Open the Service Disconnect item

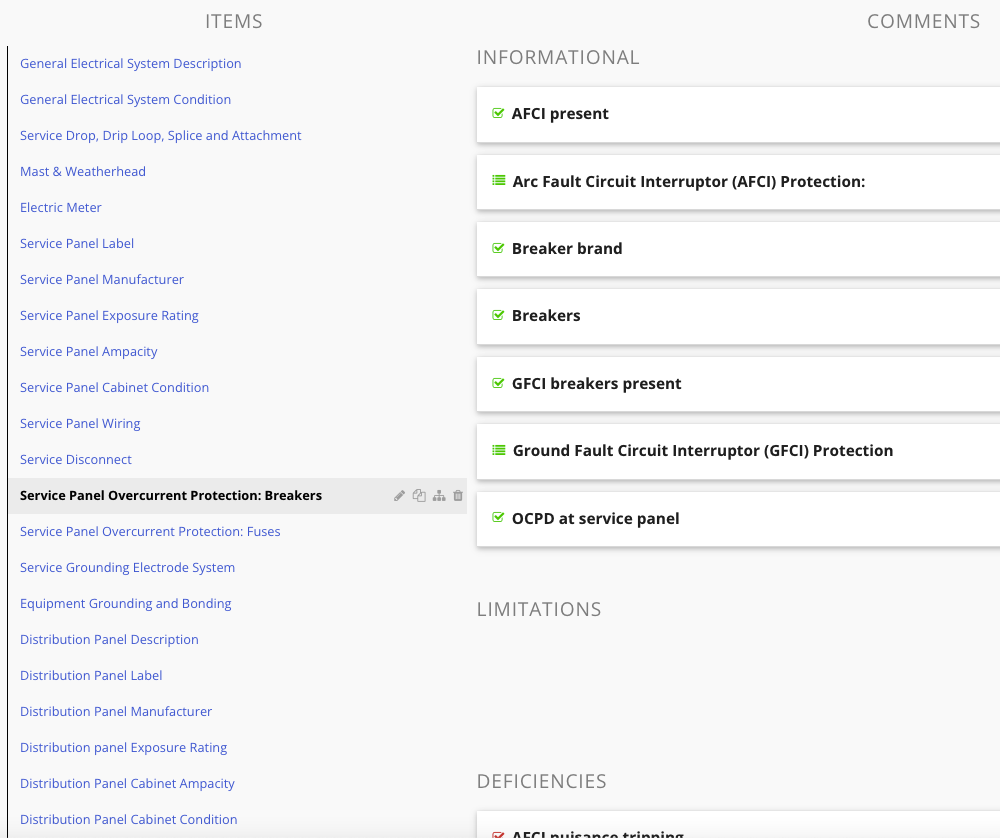(75, 460)
